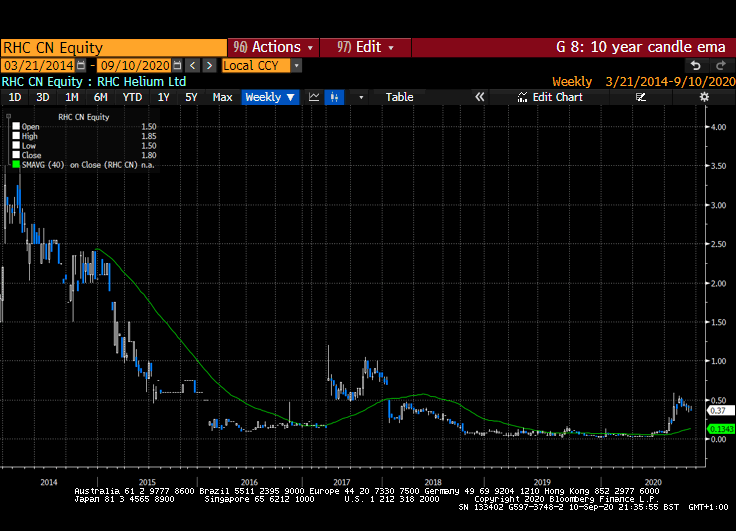This screenshot has height=531, width=736.
Task: Click the RHC Helium Ltd security name
Action: pos(141,82)
